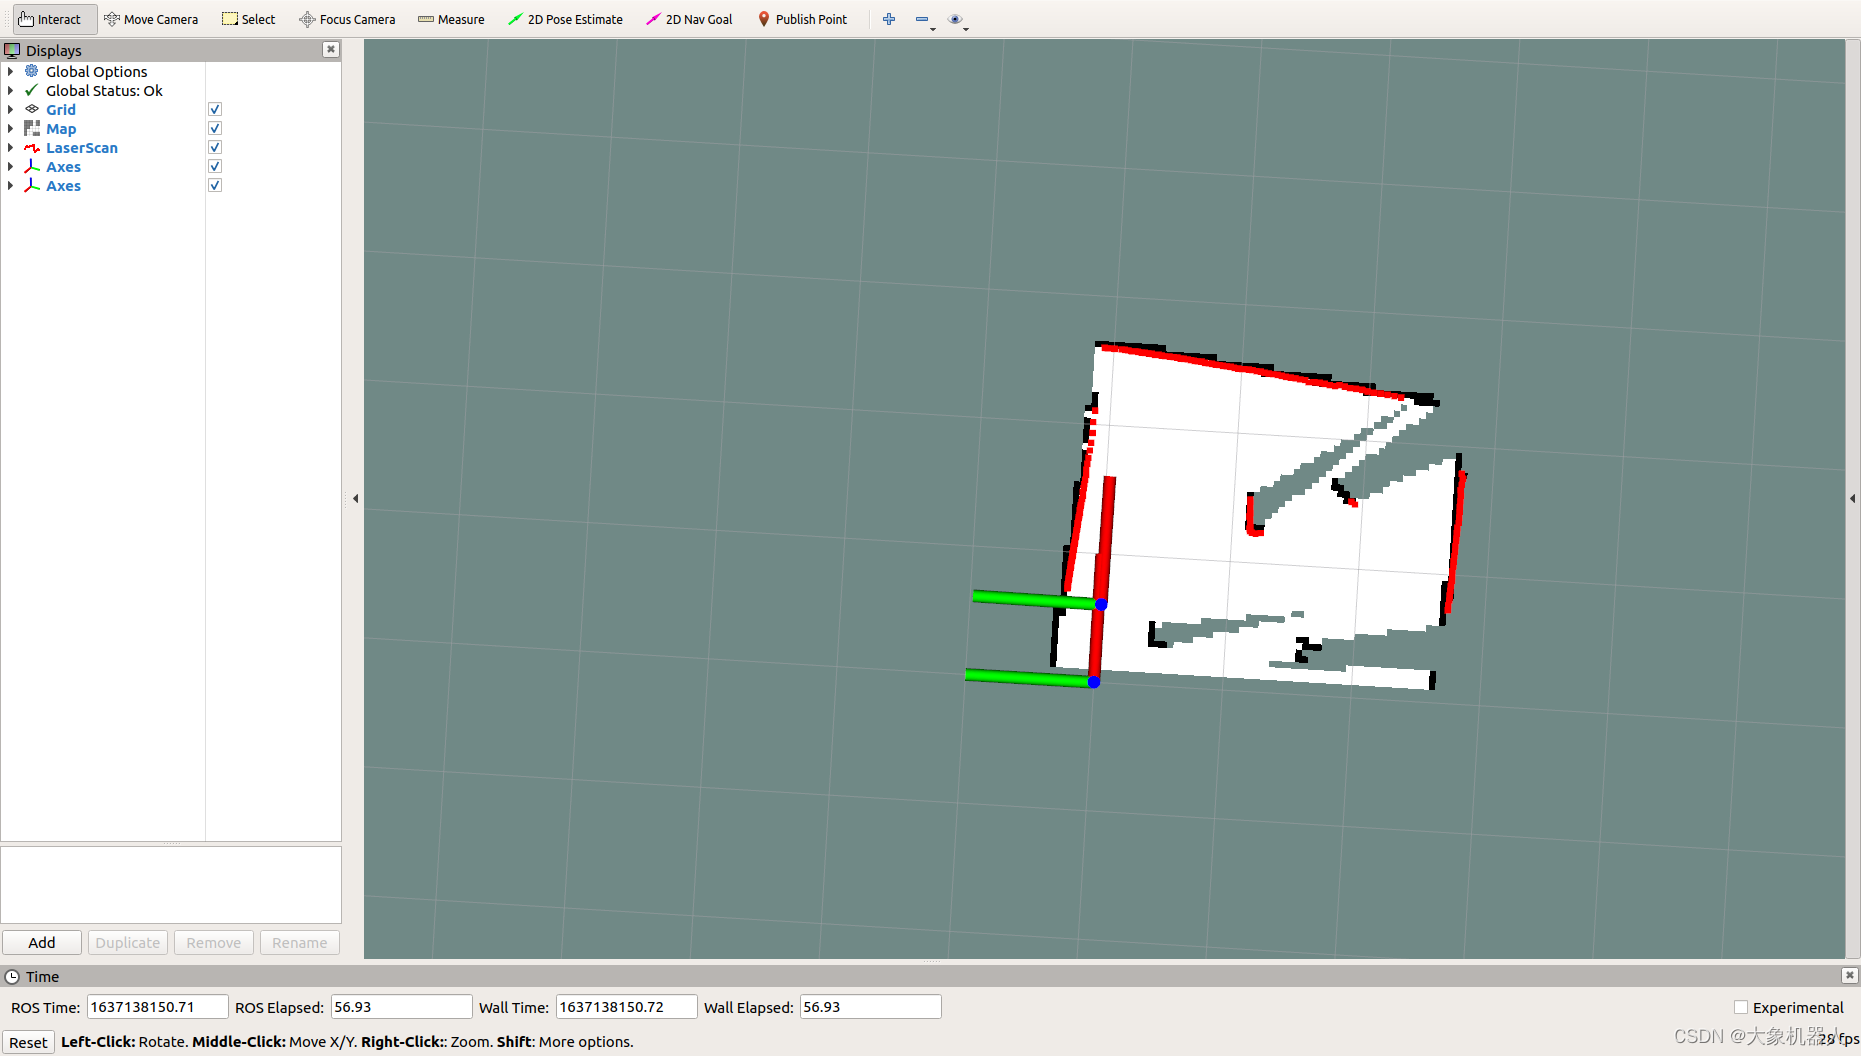Click the ROS Time field

click(x=157, y=1007)
